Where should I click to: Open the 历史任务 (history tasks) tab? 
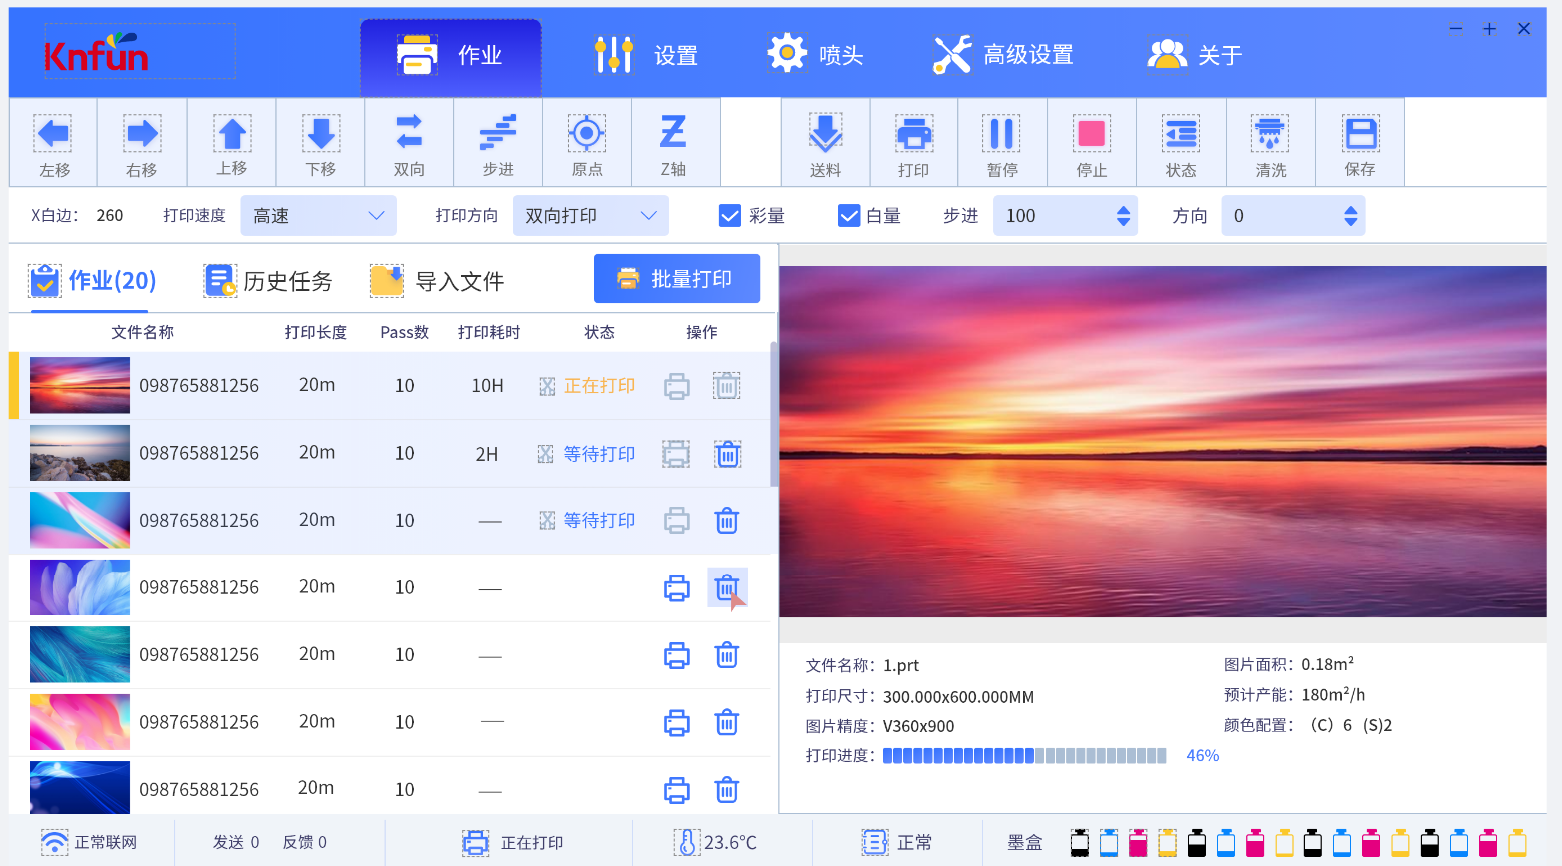coord(268,281)
